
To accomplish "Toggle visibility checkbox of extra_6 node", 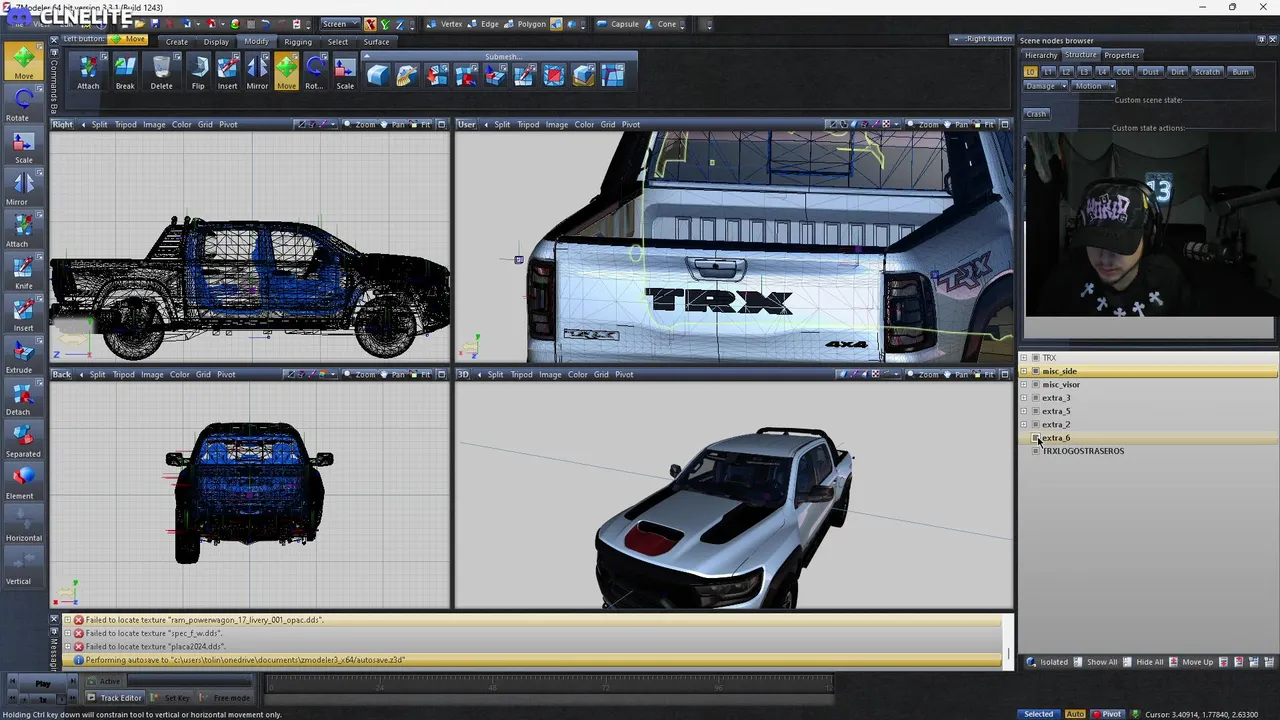I will pyautogui.click(x=1035, y=438).
